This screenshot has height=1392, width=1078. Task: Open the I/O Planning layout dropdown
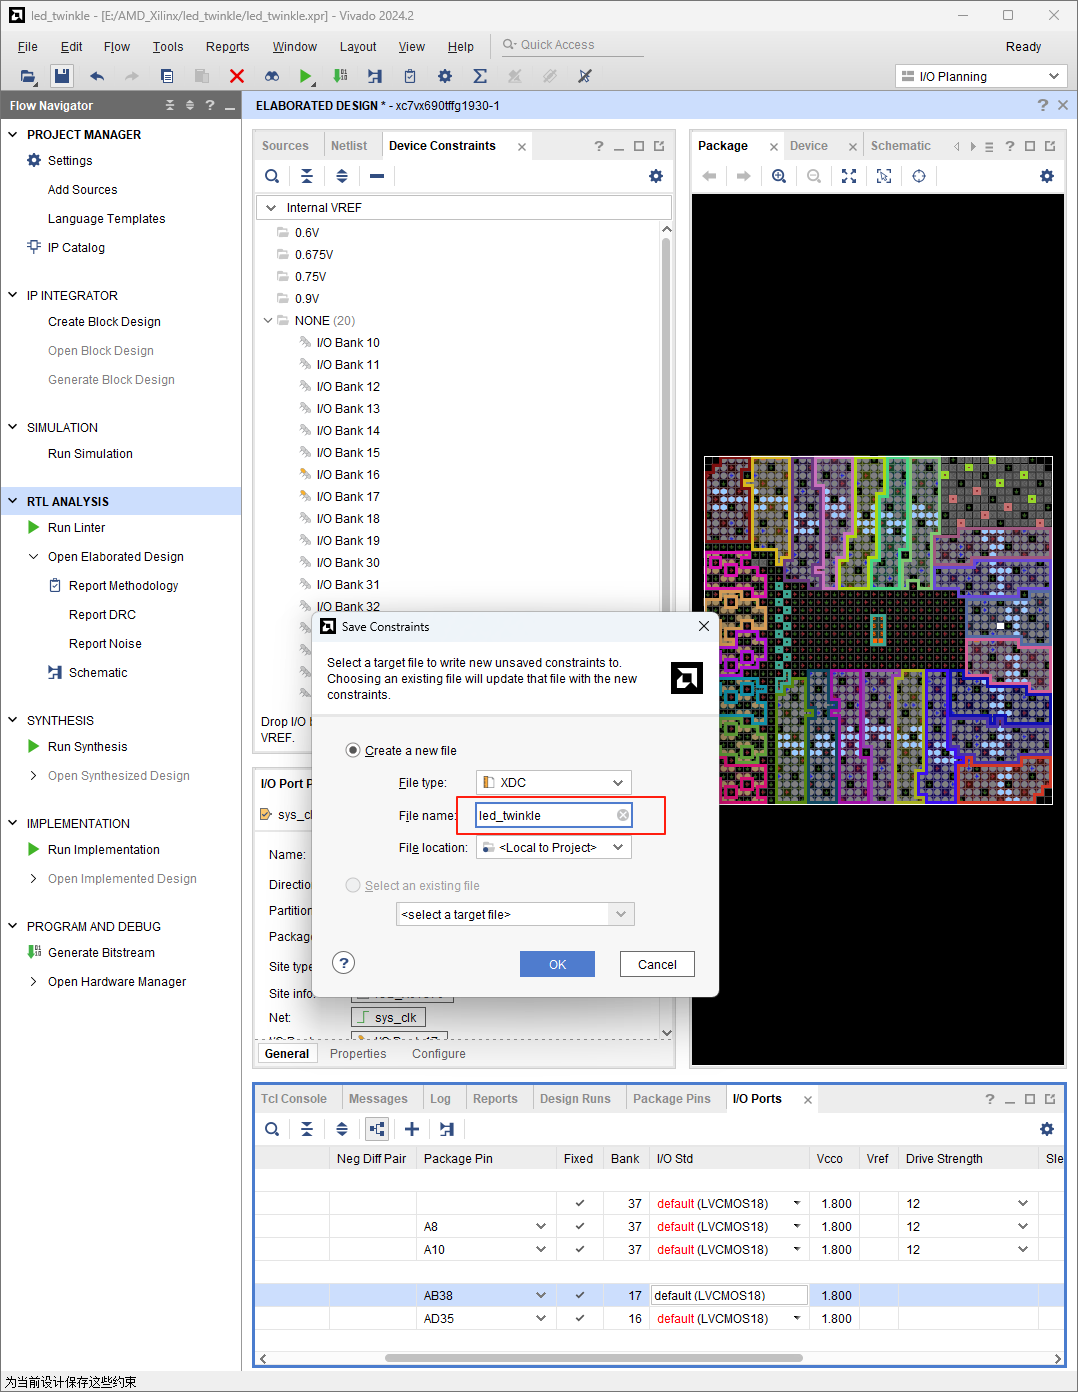[981, 76]
